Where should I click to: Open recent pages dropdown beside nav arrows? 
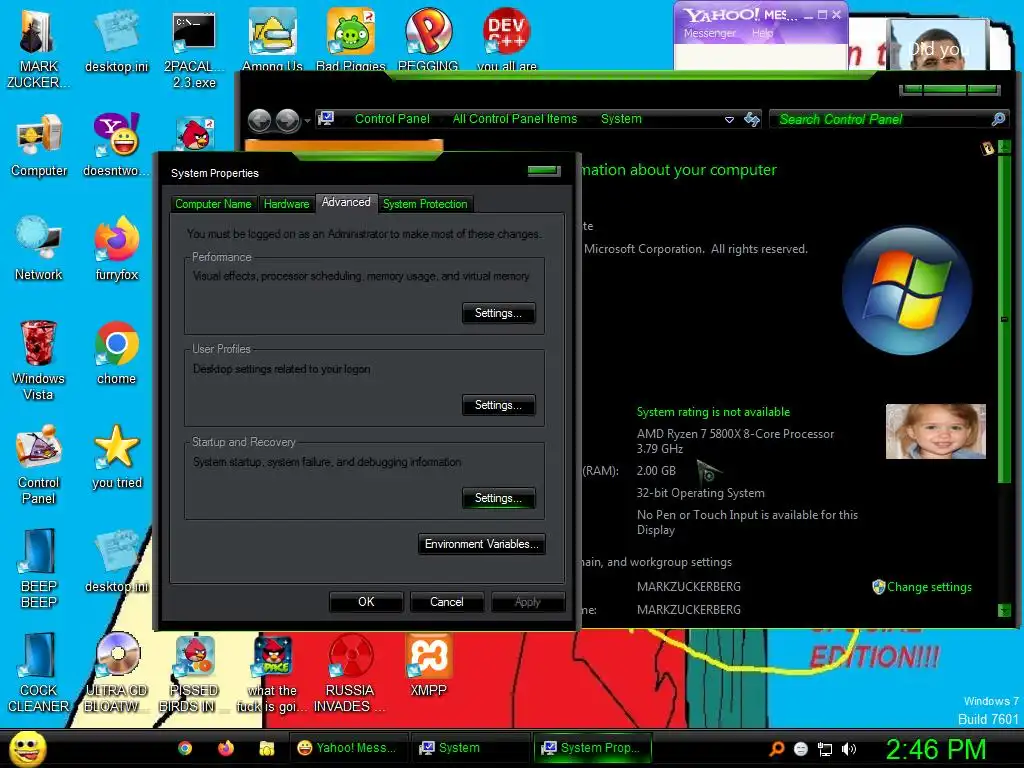[307, 121]
